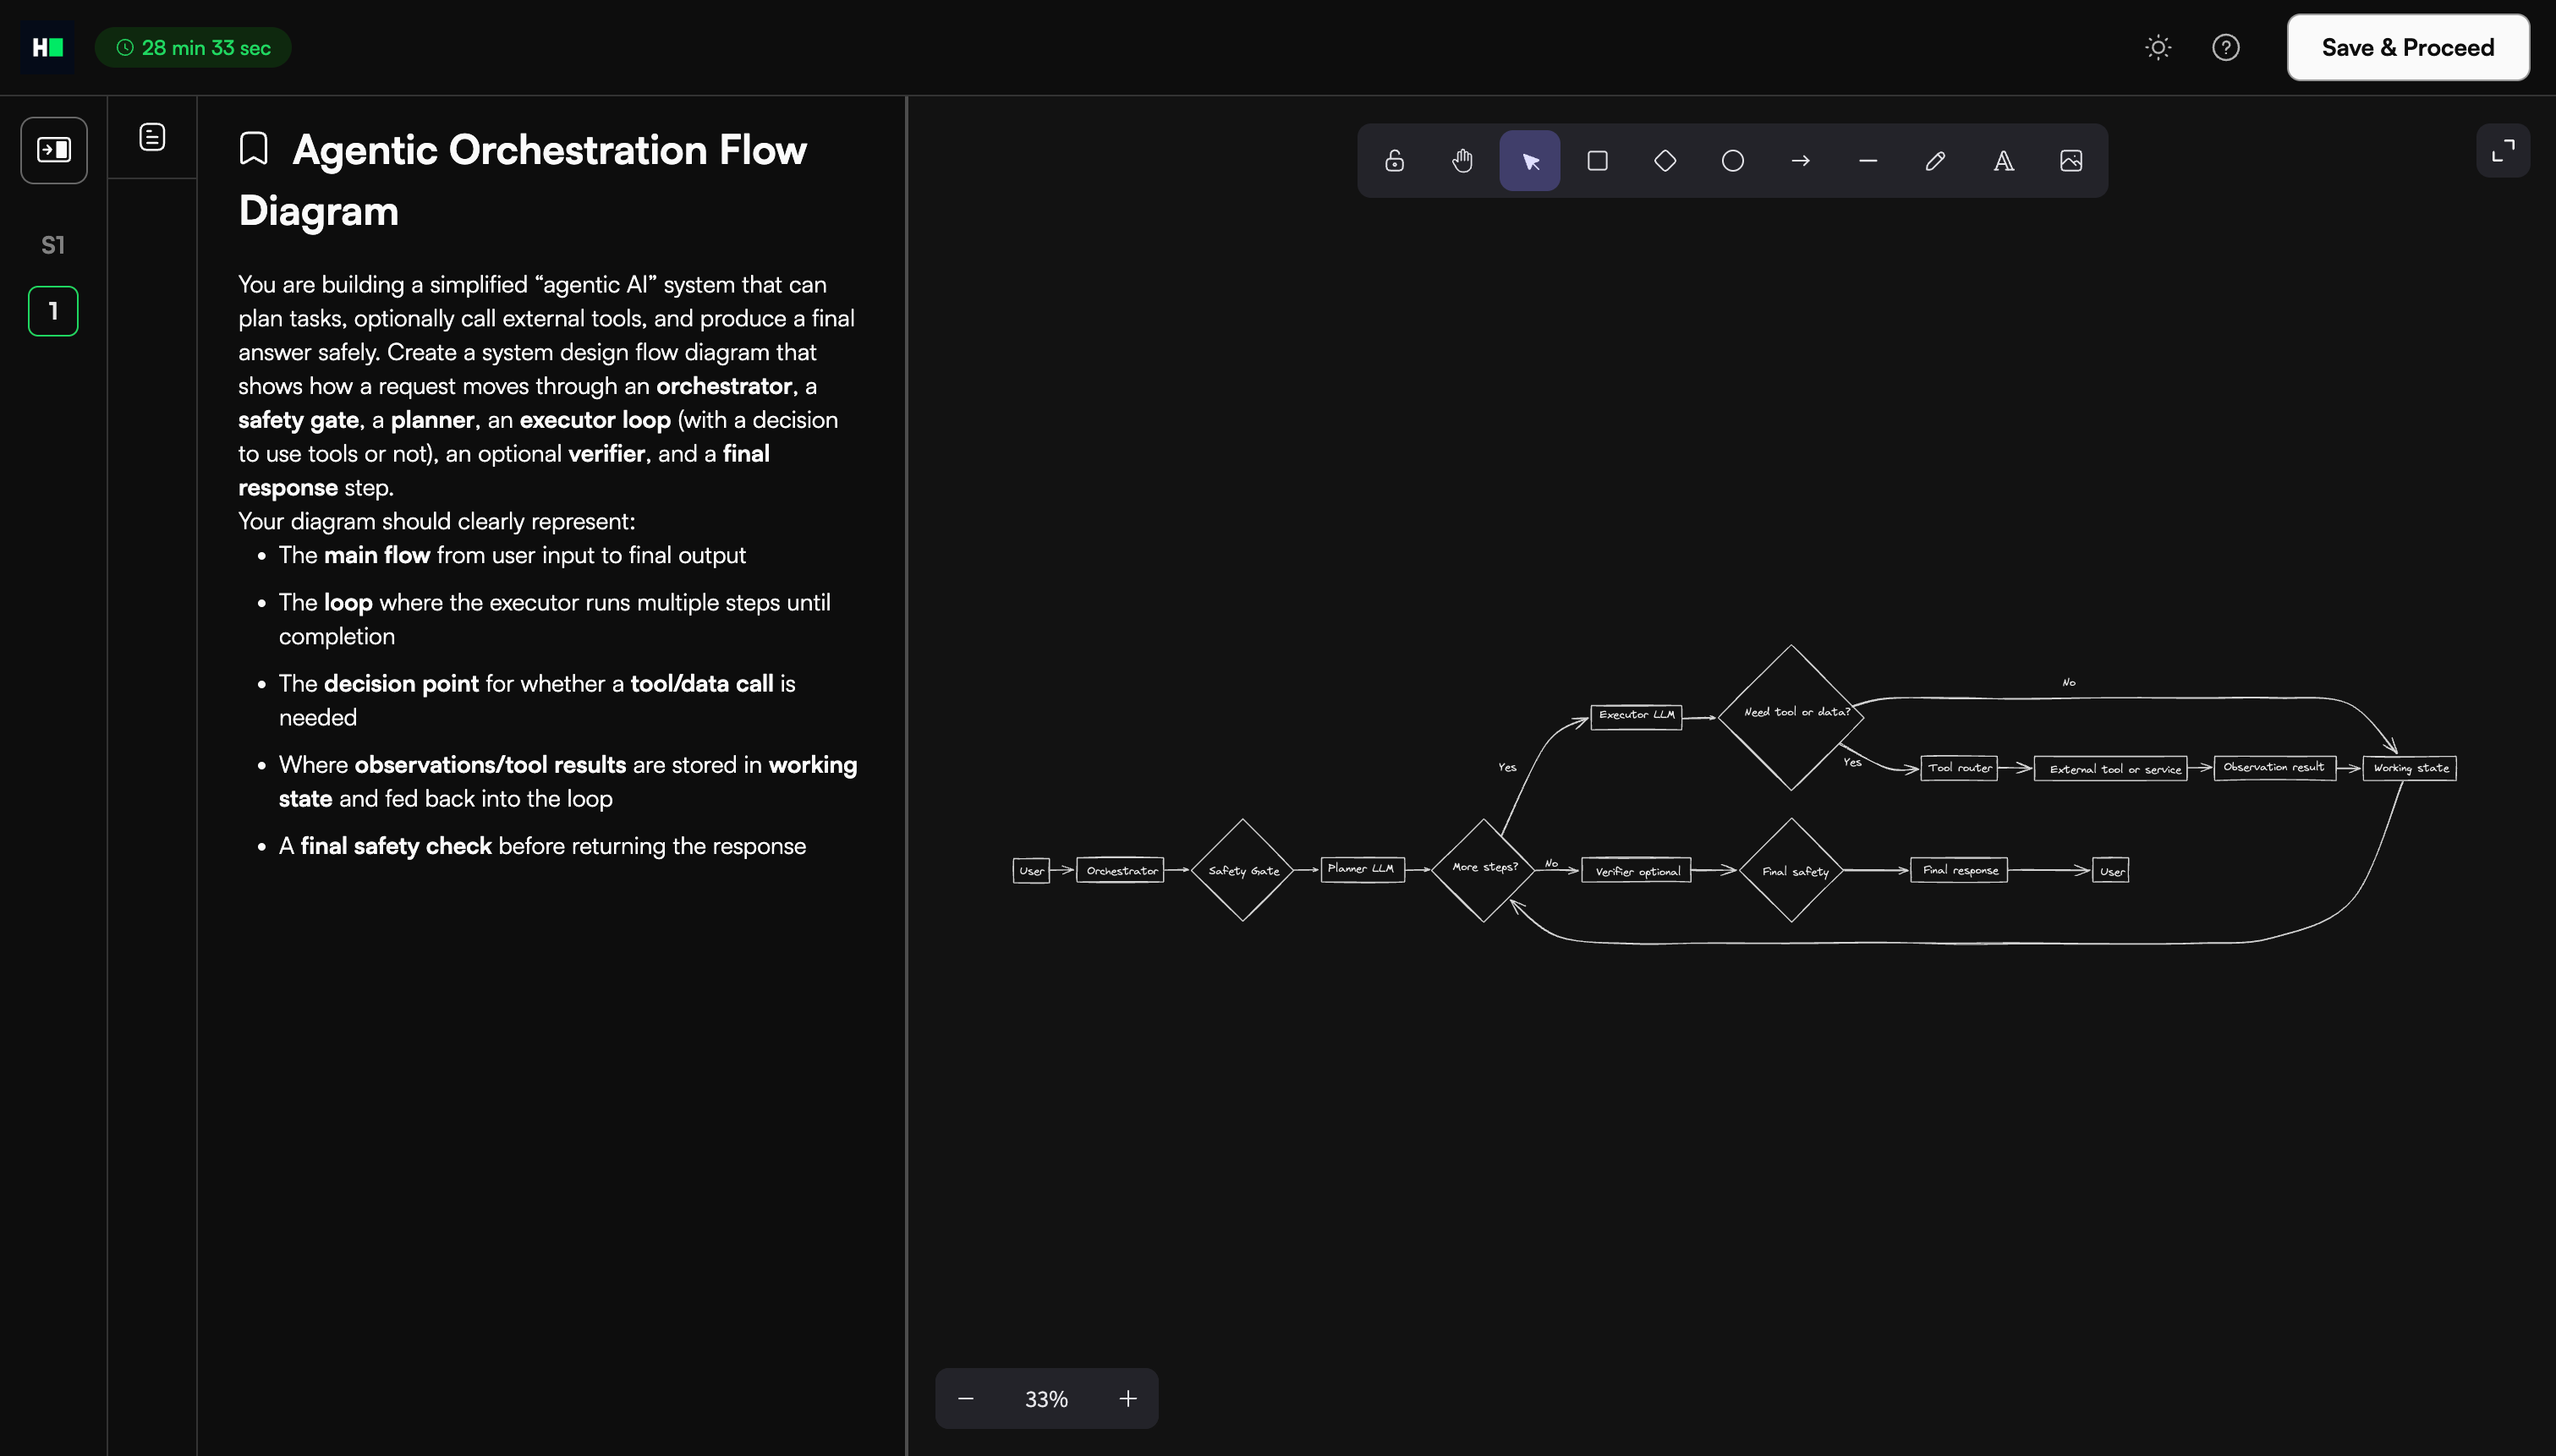2556x1456 pixels.
Task: Select the Diamond shape tool
Action: tap(1665, 161)
